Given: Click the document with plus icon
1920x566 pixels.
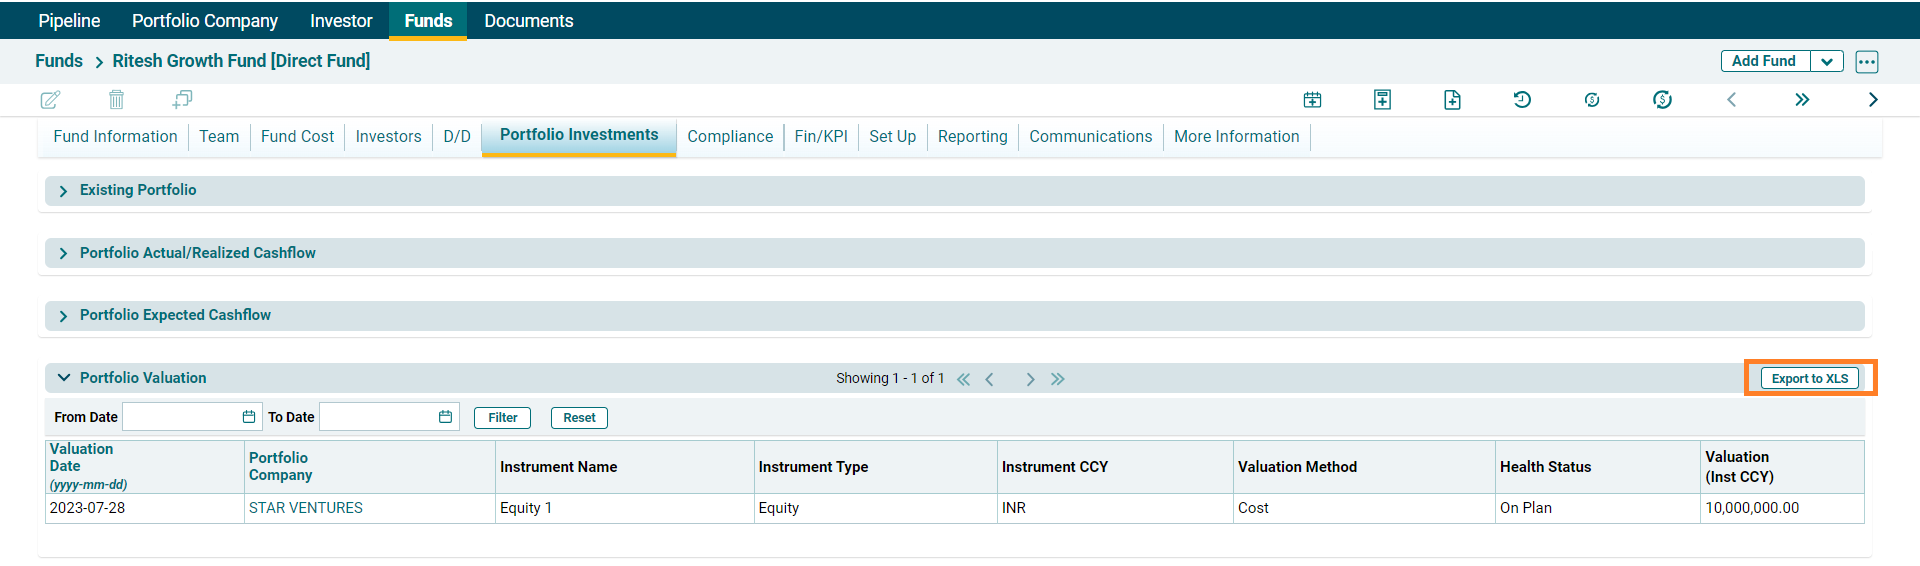Looking at the screenshot, I should [x=1452, y=100].
